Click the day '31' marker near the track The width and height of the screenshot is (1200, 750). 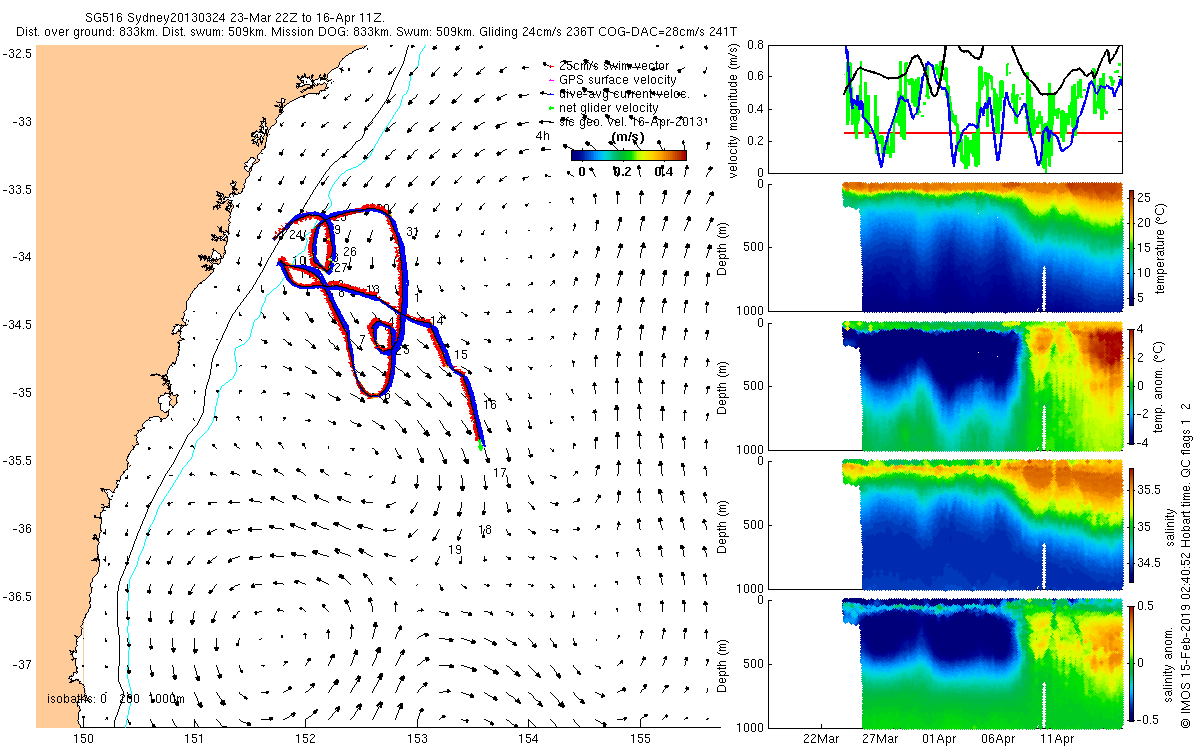tap(413, 233)
